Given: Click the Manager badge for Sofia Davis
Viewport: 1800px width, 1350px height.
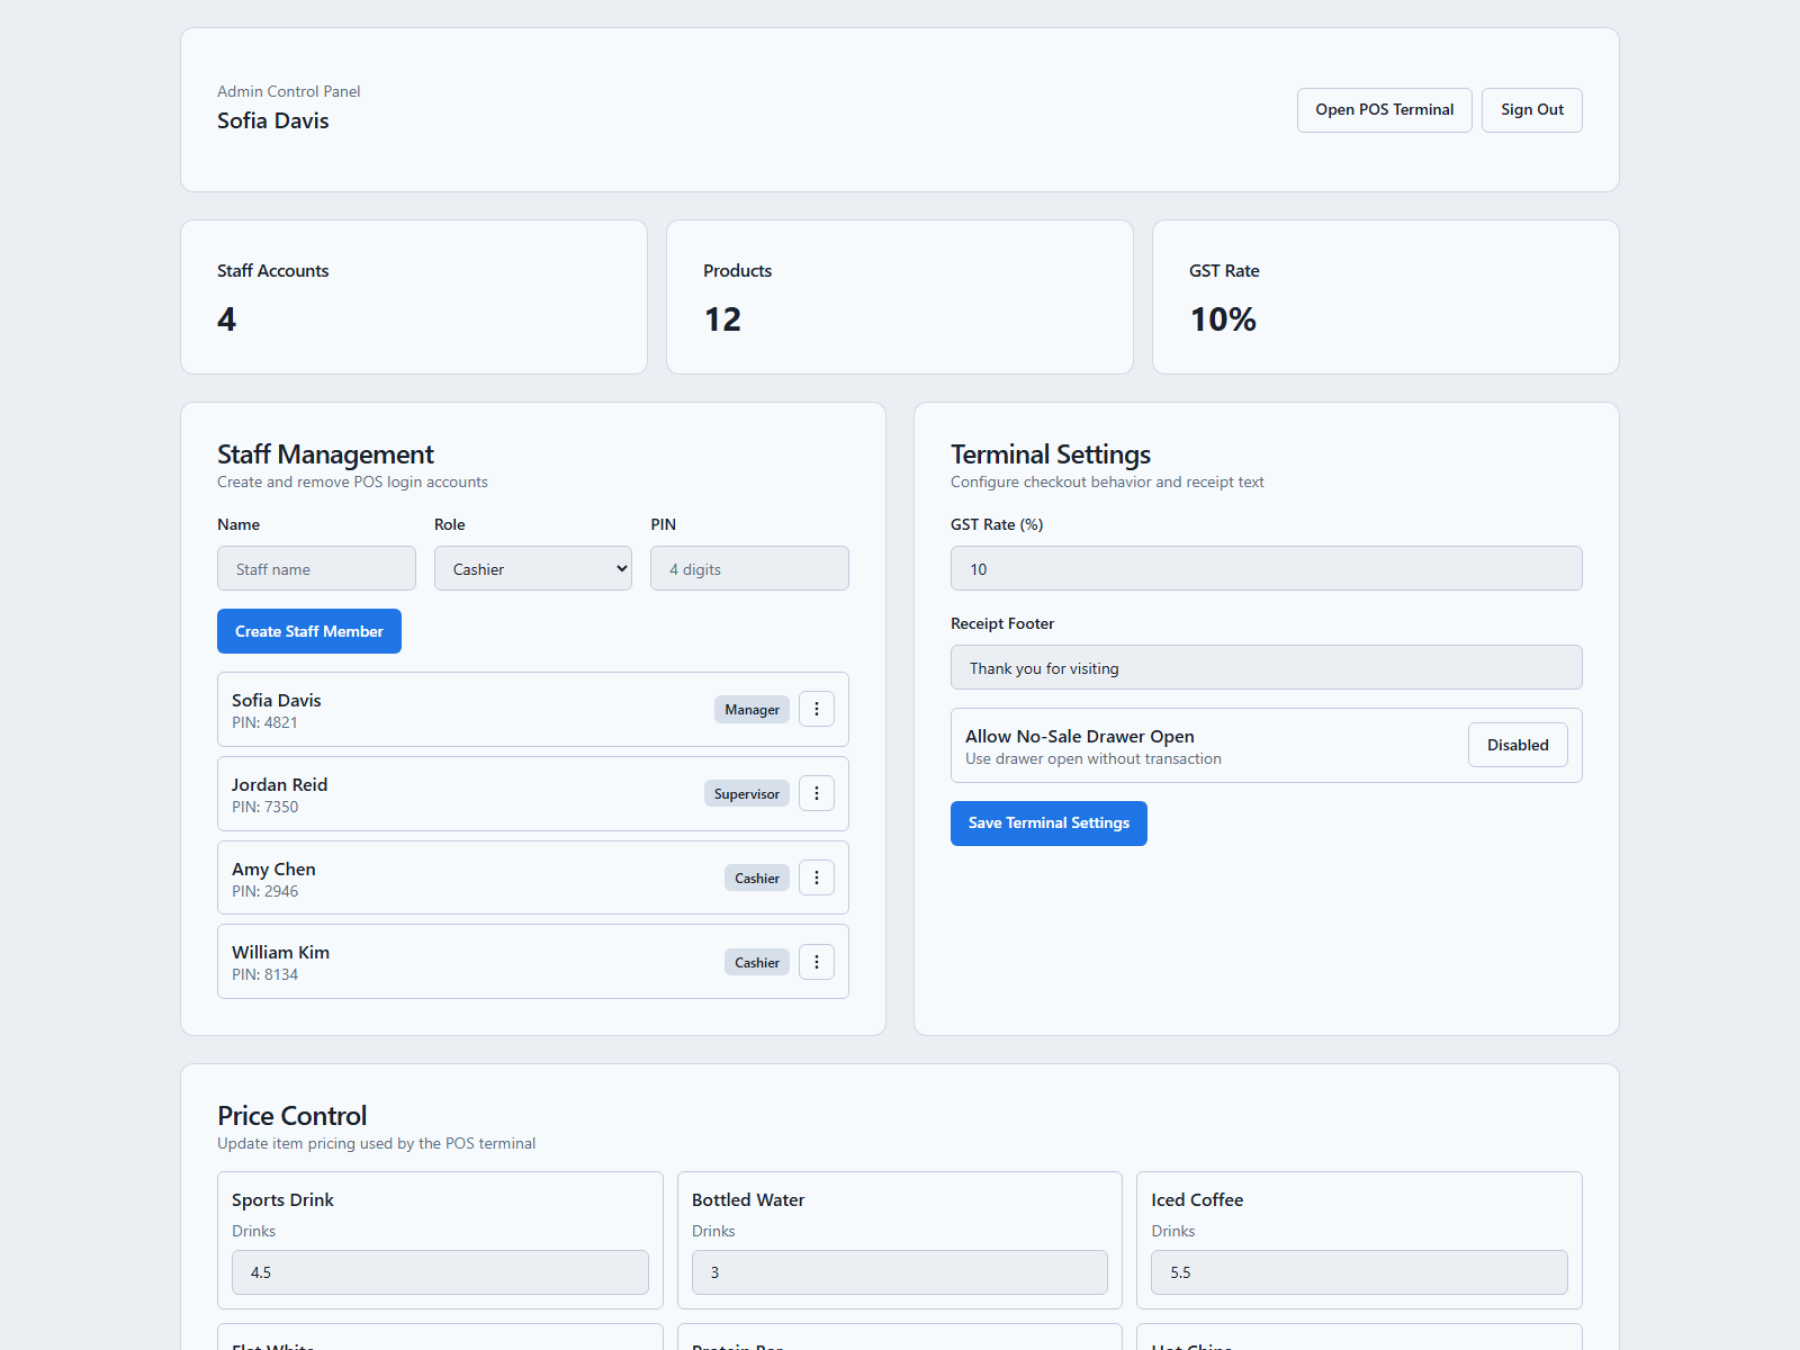Looking at the screenshot, I should pos(752,709).
